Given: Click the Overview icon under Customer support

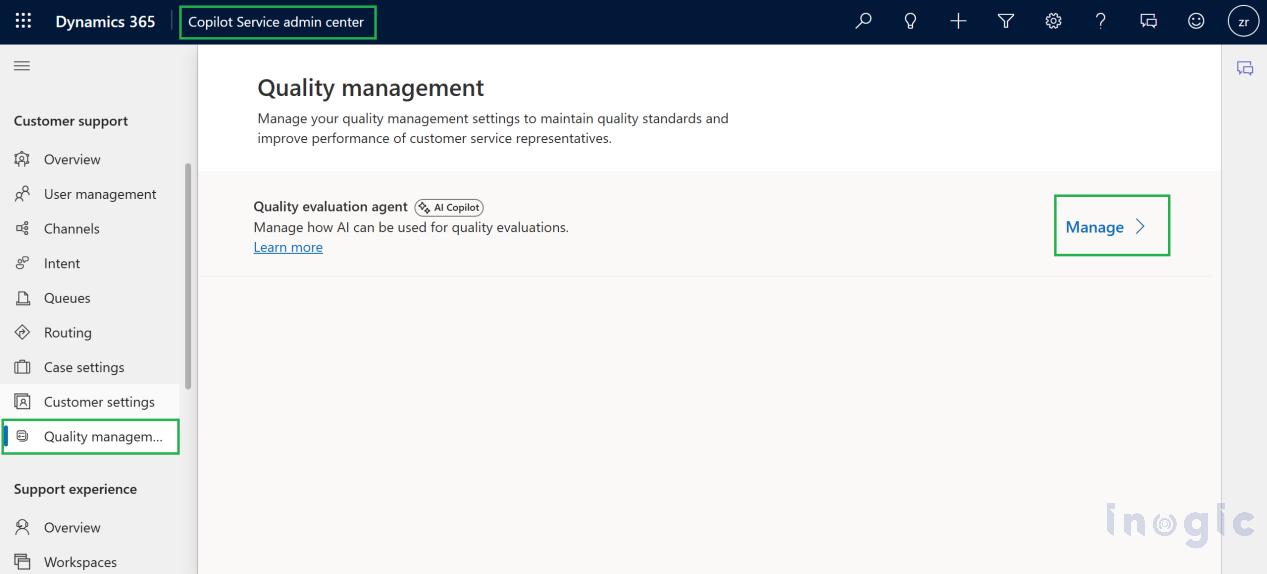Looking at the screenshot, I should tap(22, 159).
